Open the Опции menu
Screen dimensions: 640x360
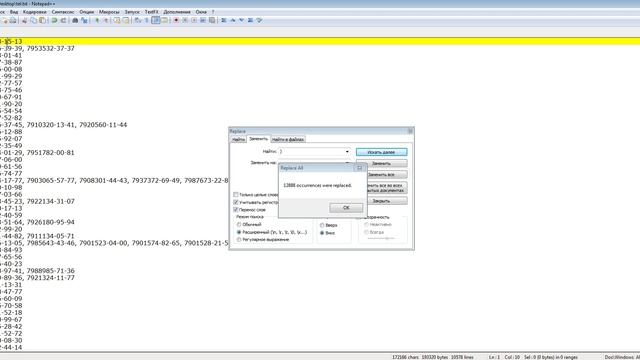point(87,12)
